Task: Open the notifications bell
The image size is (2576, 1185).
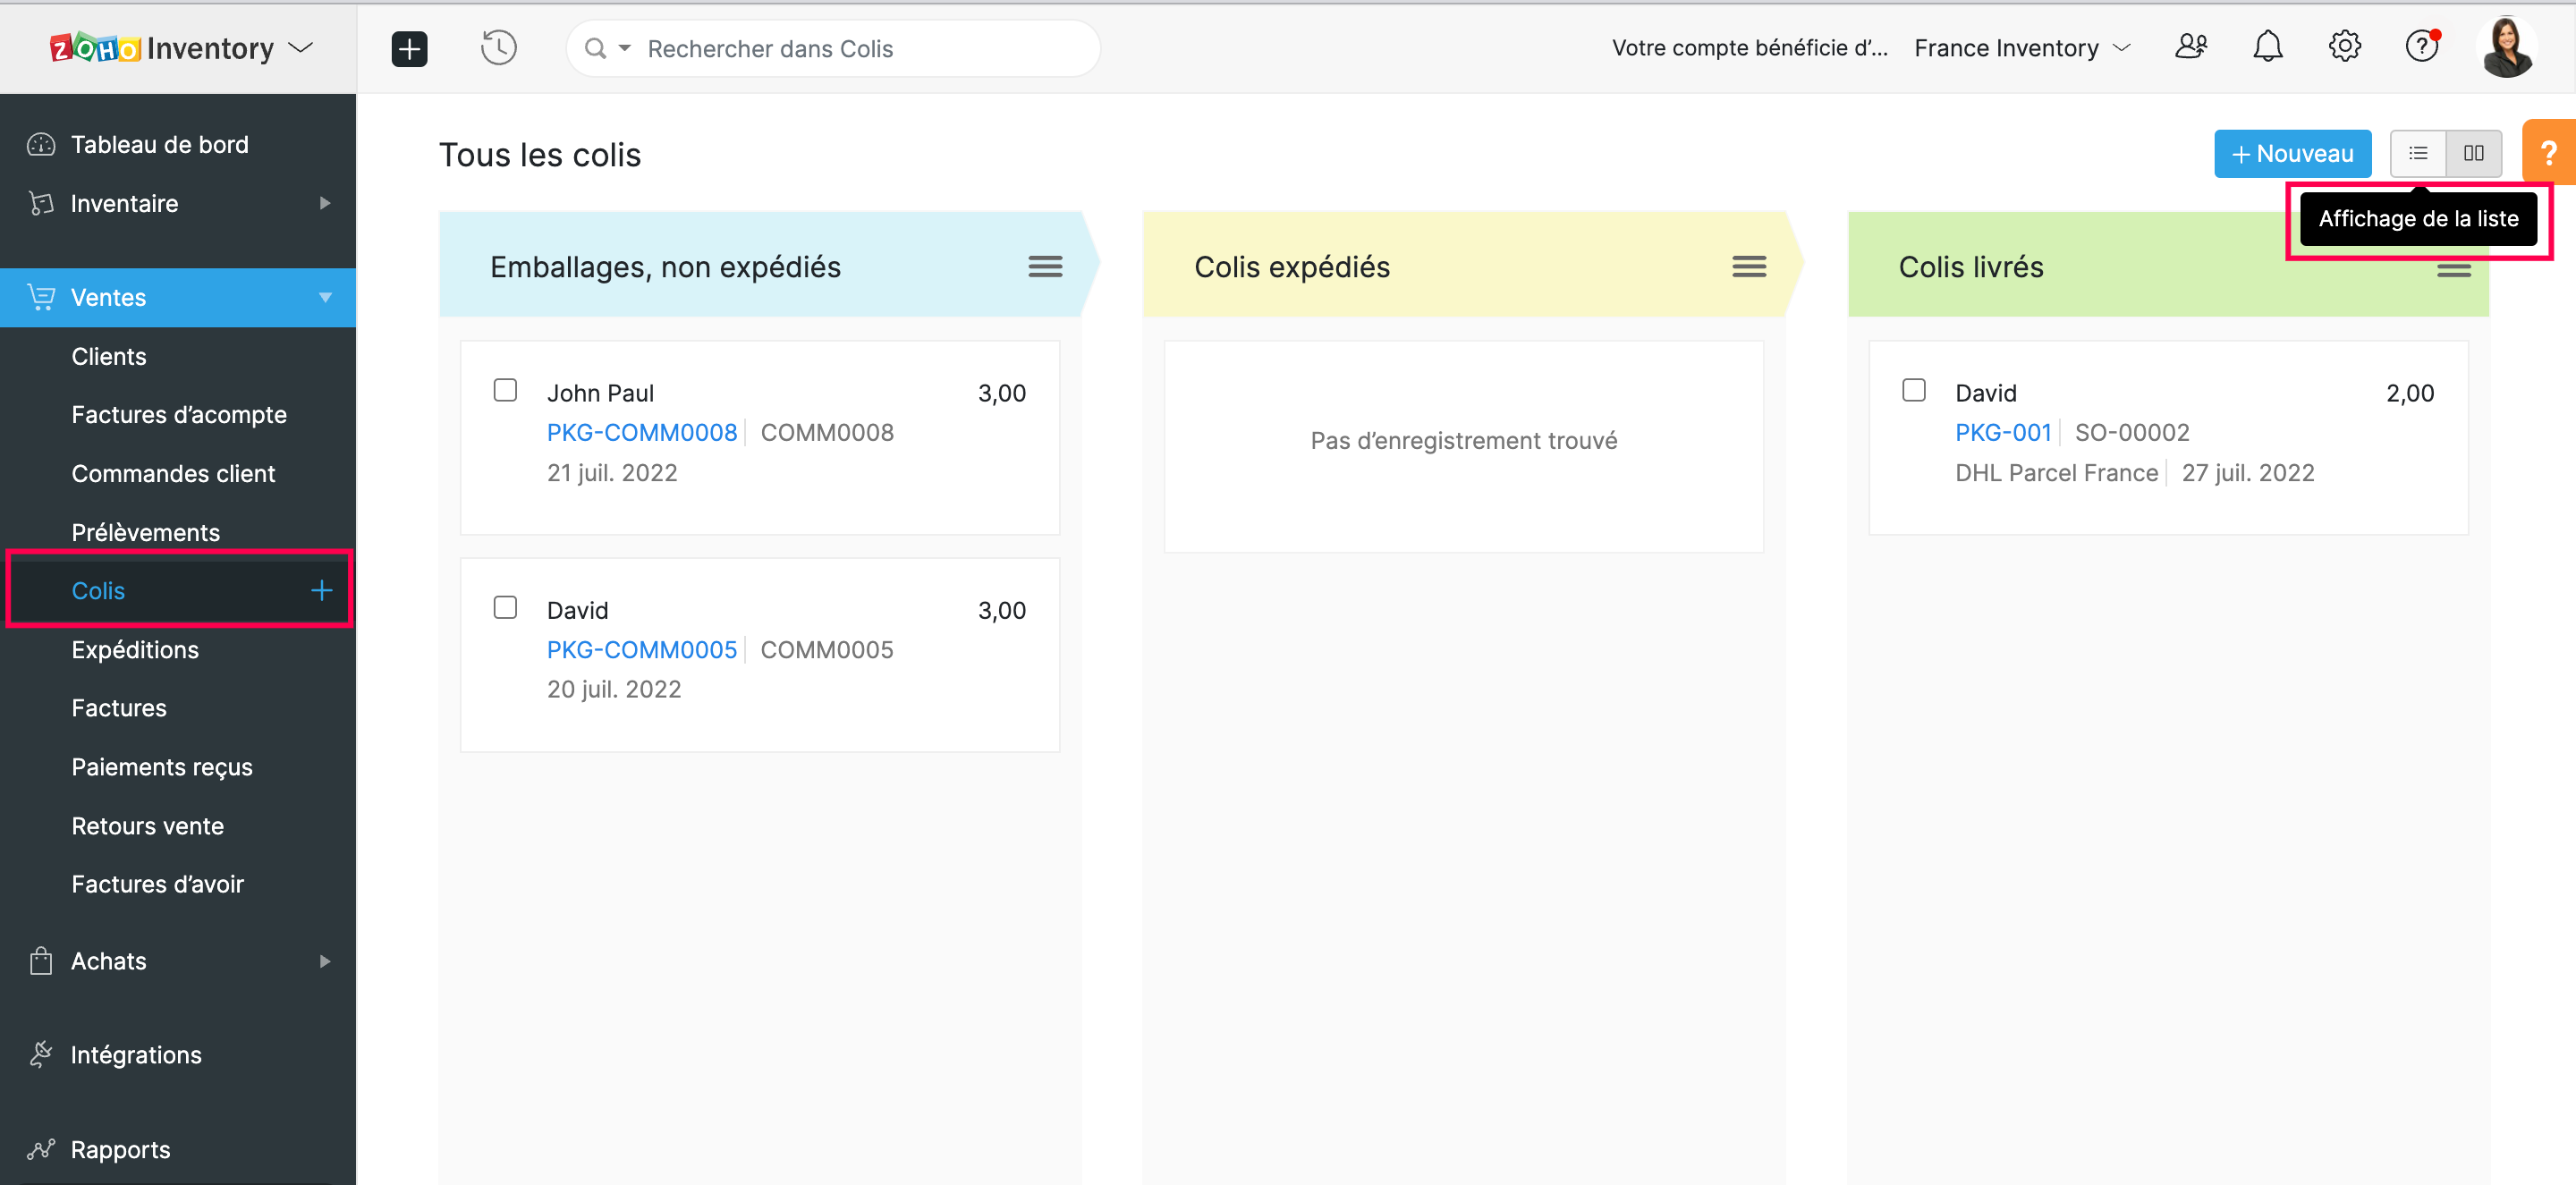Action: pyautogui.click(x=2267, y=47)
